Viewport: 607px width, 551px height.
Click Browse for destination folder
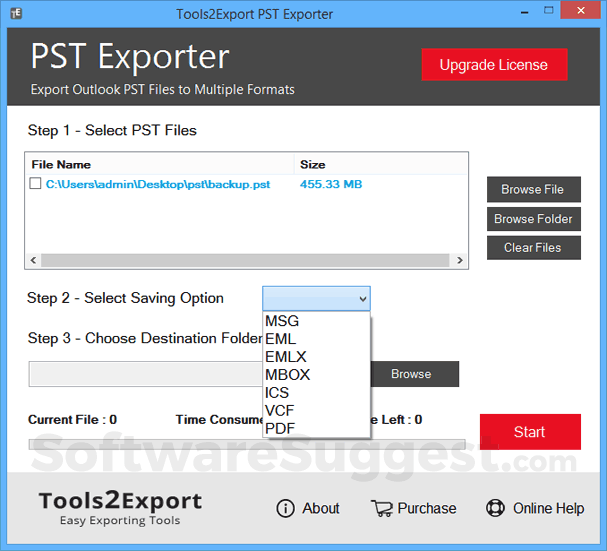[x=414, y=374]
